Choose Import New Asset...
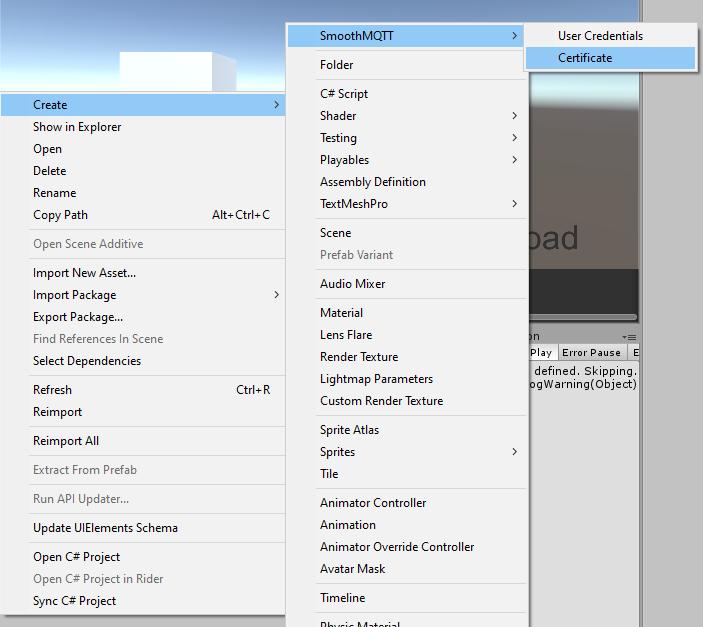This screenshot has height=627, width=703. click(143, 273)
